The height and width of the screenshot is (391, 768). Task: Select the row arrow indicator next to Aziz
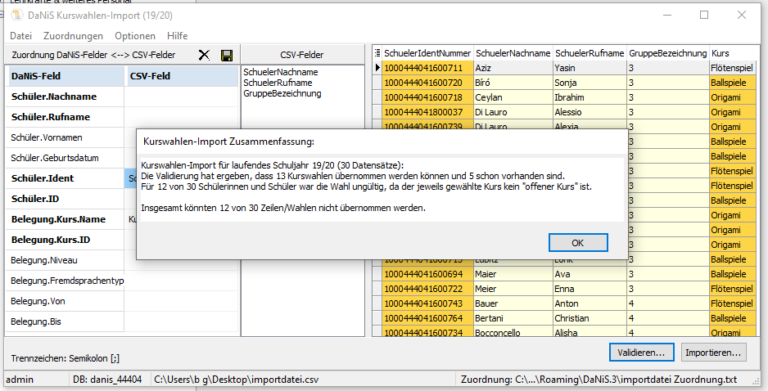pos(377,68)
